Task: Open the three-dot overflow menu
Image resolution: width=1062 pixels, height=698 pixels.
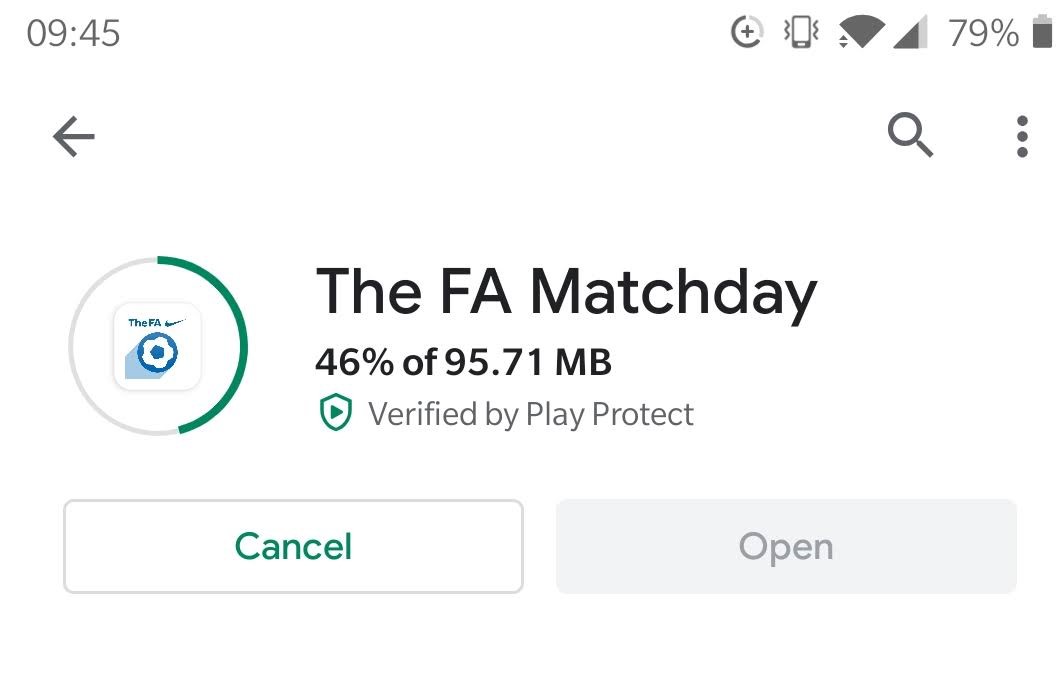Action: coord(1022,136)
